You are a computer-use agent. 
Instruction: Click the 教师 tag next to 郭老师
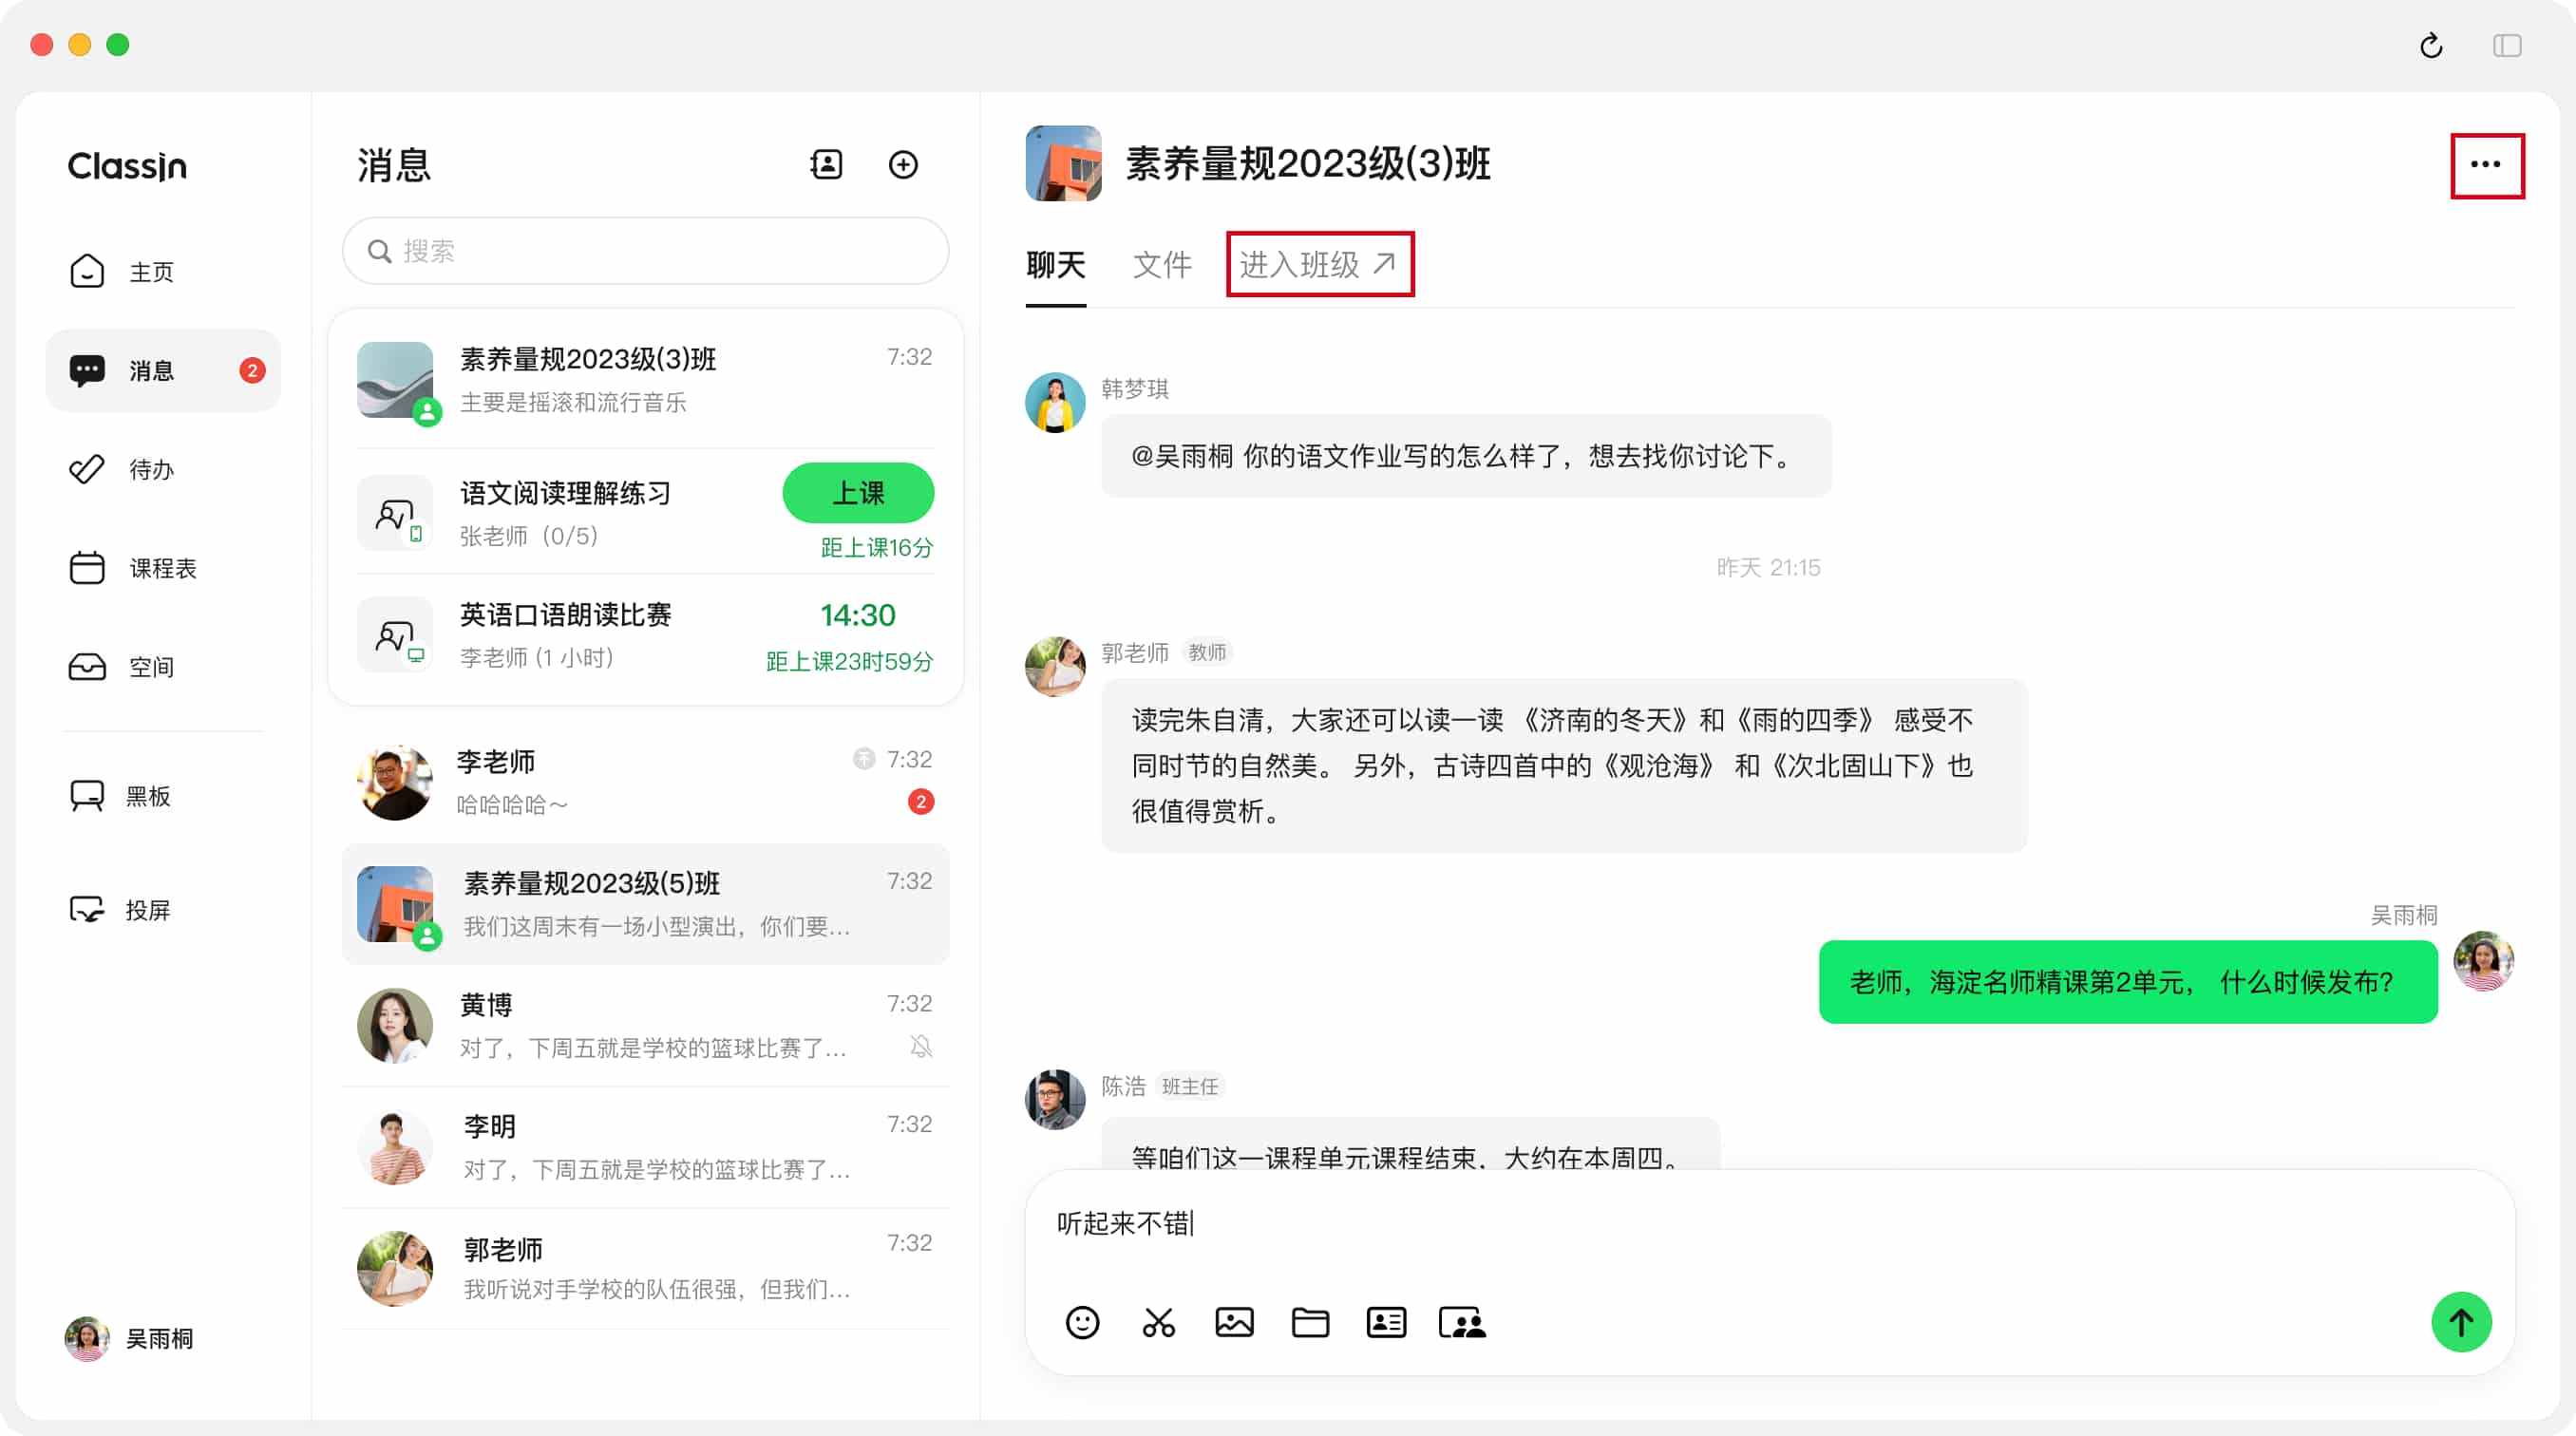click(x=1206, y=652)
